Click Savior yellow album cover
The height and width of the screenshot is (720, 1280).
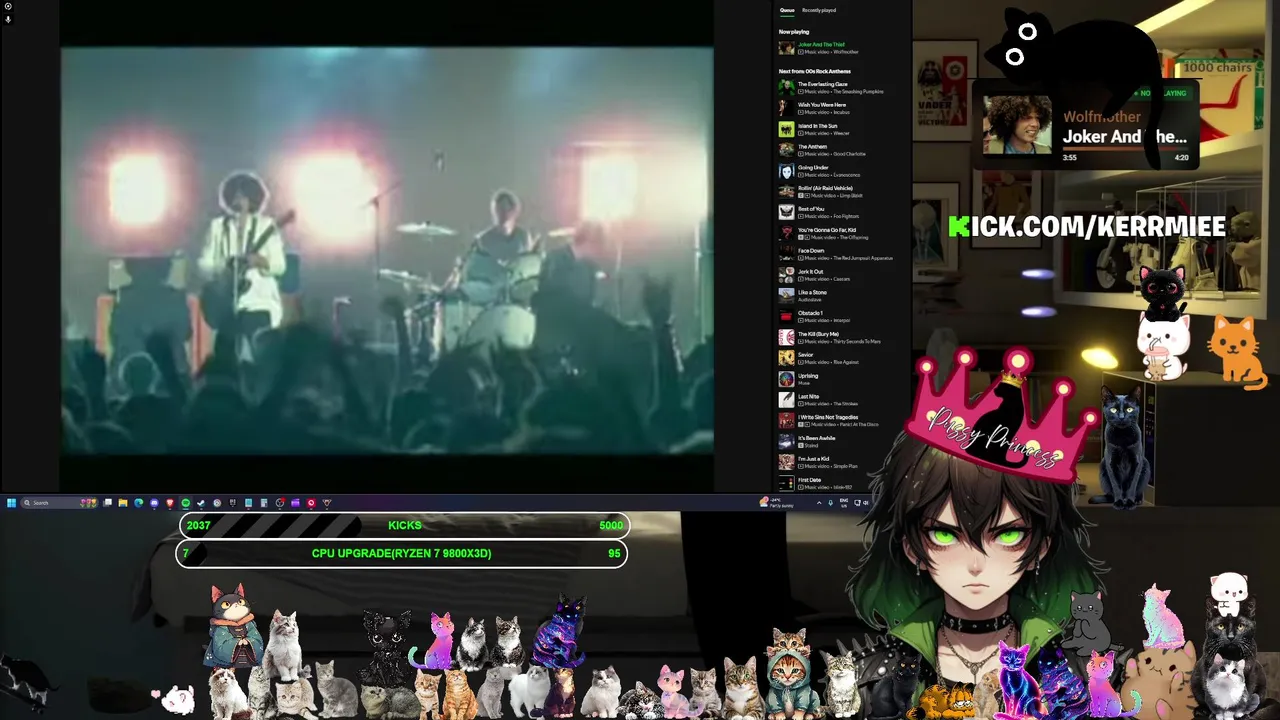pos(786,358)
